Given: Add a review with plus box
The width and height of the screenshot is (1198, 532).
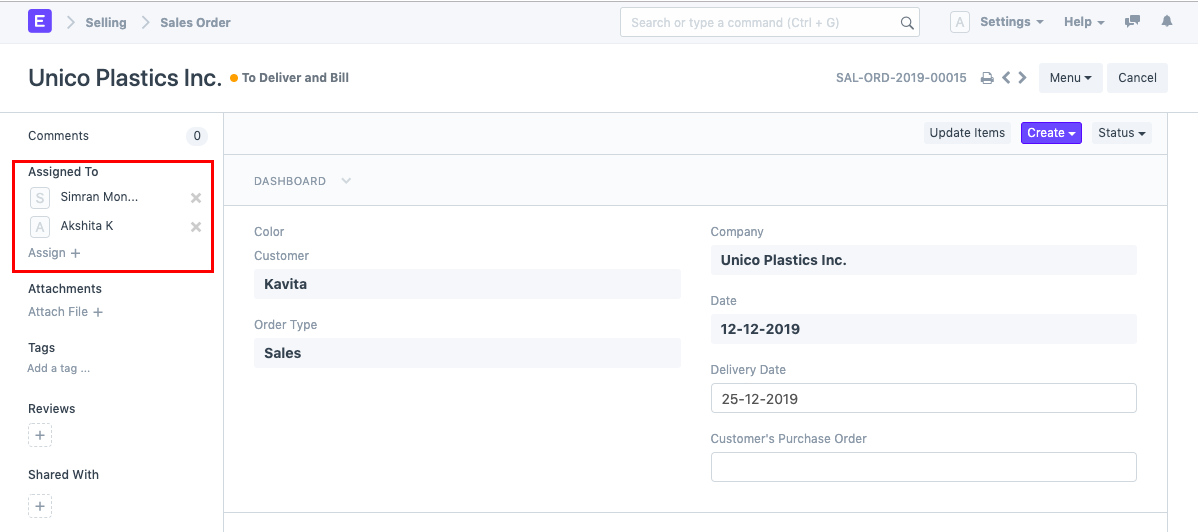Looking at the screenshot, I should coord(40,436).
